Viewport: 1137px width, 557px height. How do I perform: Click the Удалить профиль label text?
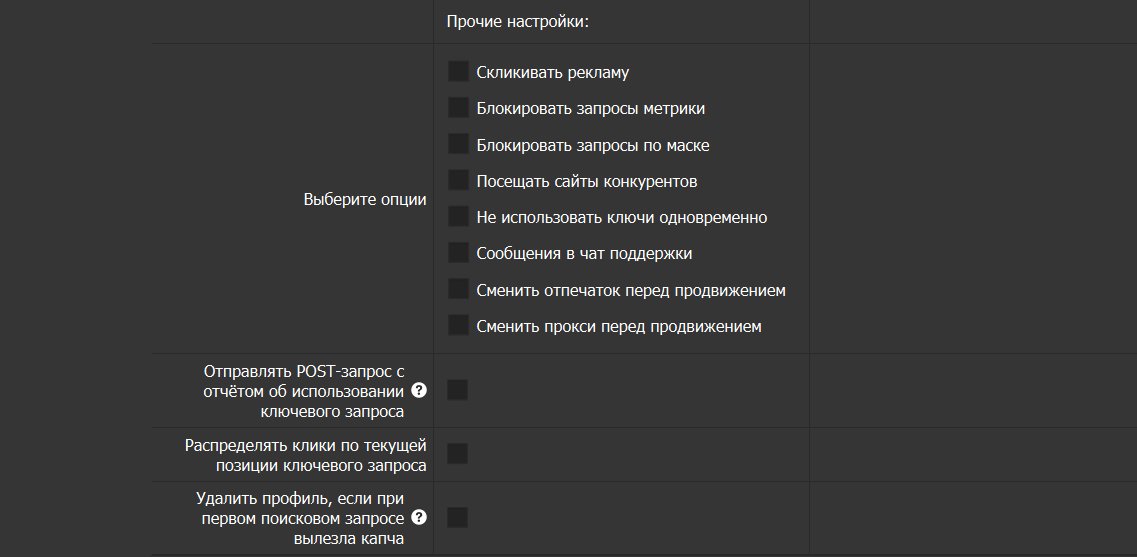pos(303,518)
